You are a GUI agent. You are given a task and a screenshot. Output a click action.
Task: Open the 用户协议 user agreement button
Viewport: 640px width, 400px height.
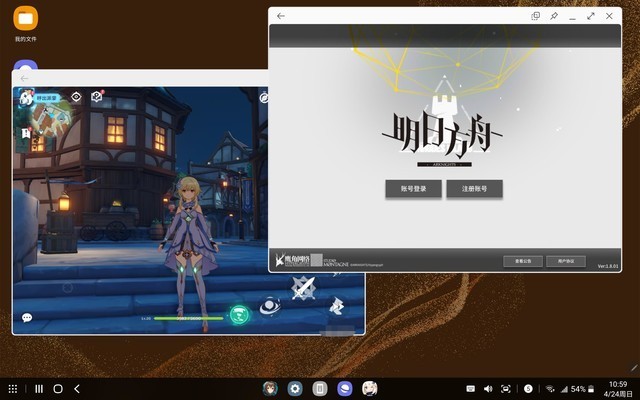pos(566,261)
